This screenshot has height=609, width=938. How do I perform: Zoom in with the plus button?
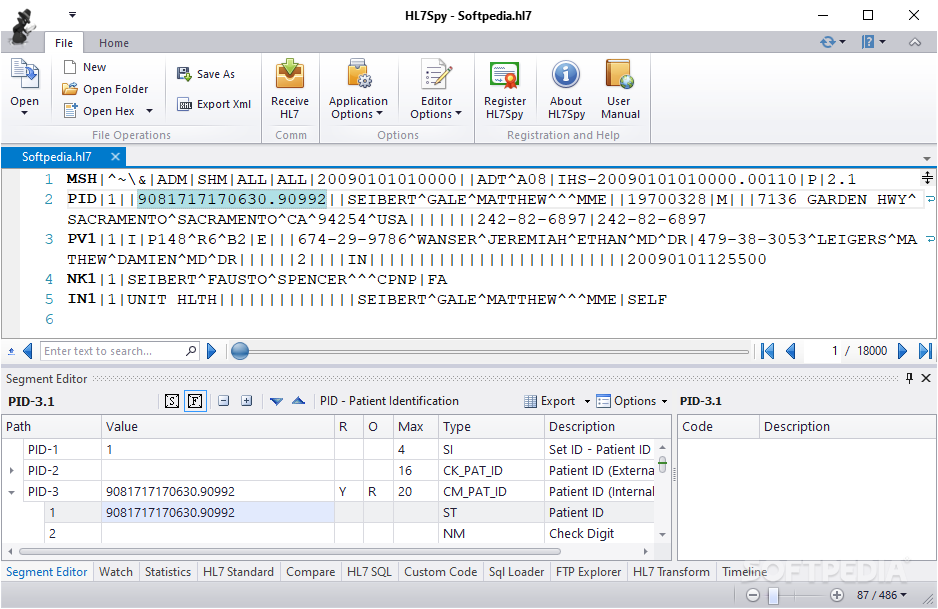pyautogui.click(x=837, y=595)
